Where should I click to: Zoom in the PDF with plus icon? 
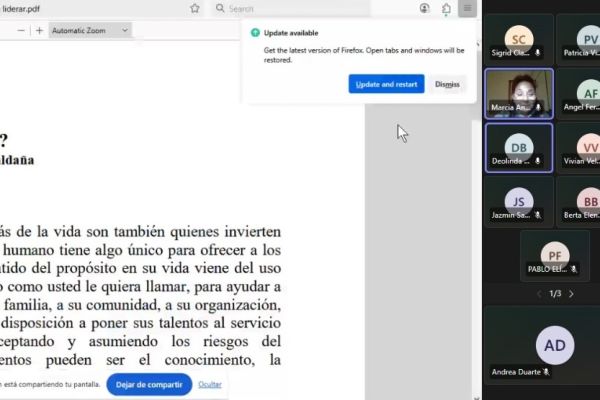point(39,31)
